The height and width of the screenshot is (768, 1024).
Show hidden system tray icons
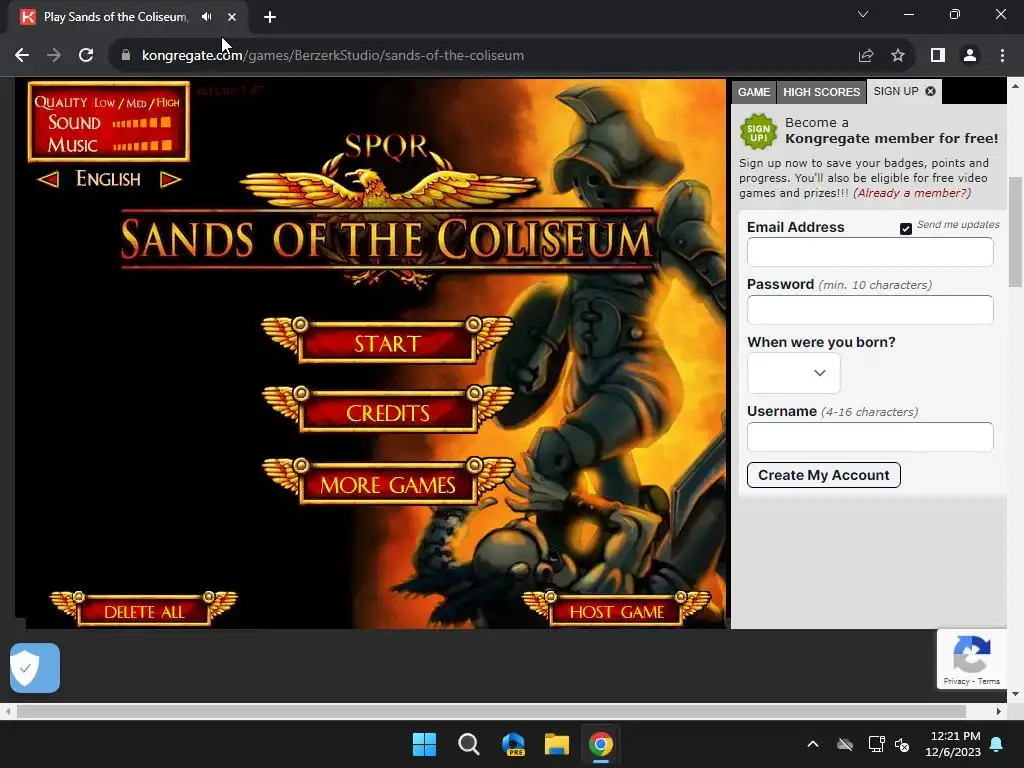tap(813, 744)
